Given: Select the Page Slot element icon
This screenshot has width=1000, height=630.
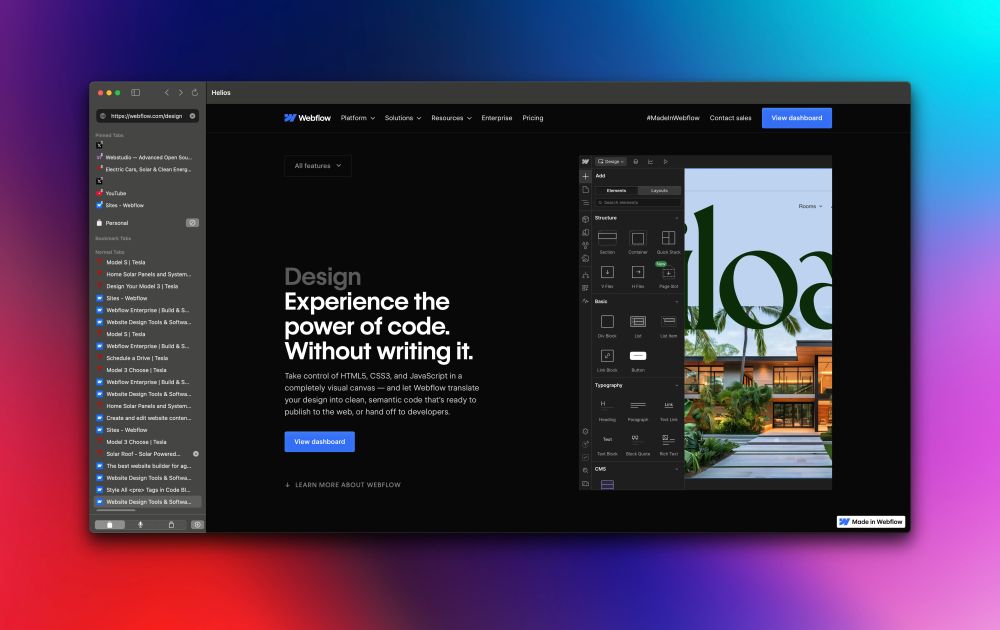Looking at the screenshot, I should tap(668, 273).
